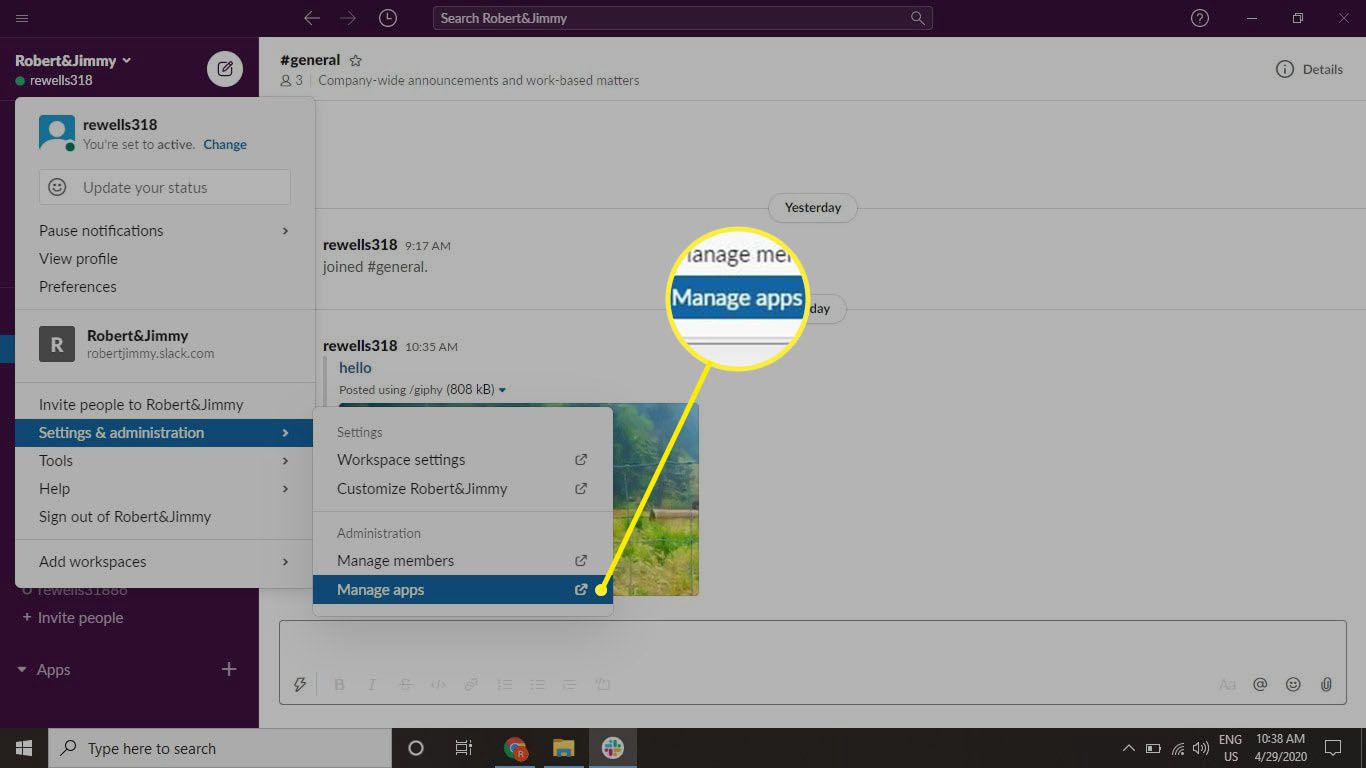Image resolution: width=1366 pixels, height=768 pixels.
Task: Open the help question mark icon
Action: point(1200,18)
